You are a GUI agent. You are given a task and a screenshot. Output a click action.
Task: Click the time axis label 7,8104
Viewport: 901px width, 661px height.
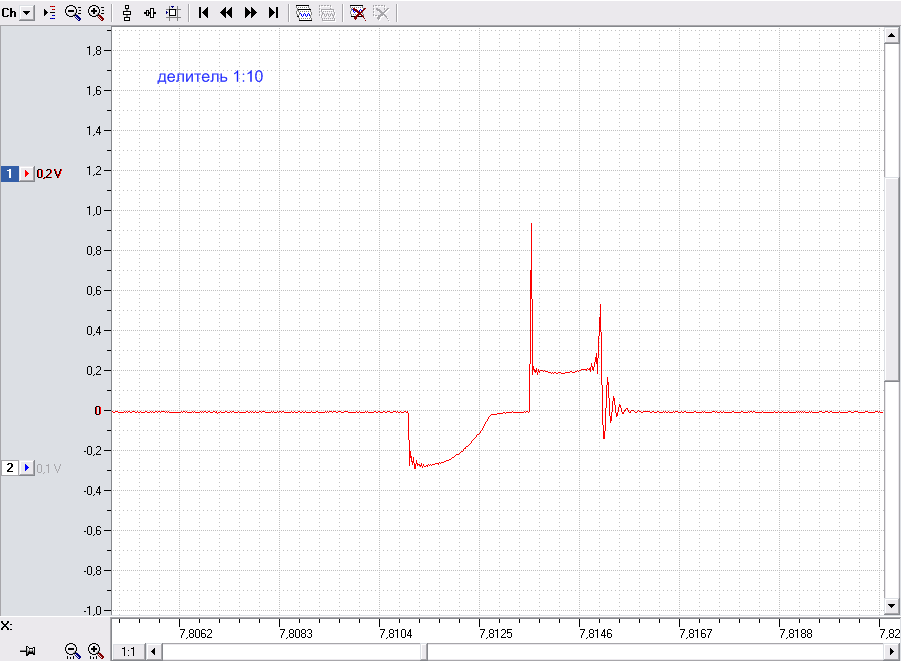pos(396,633)
